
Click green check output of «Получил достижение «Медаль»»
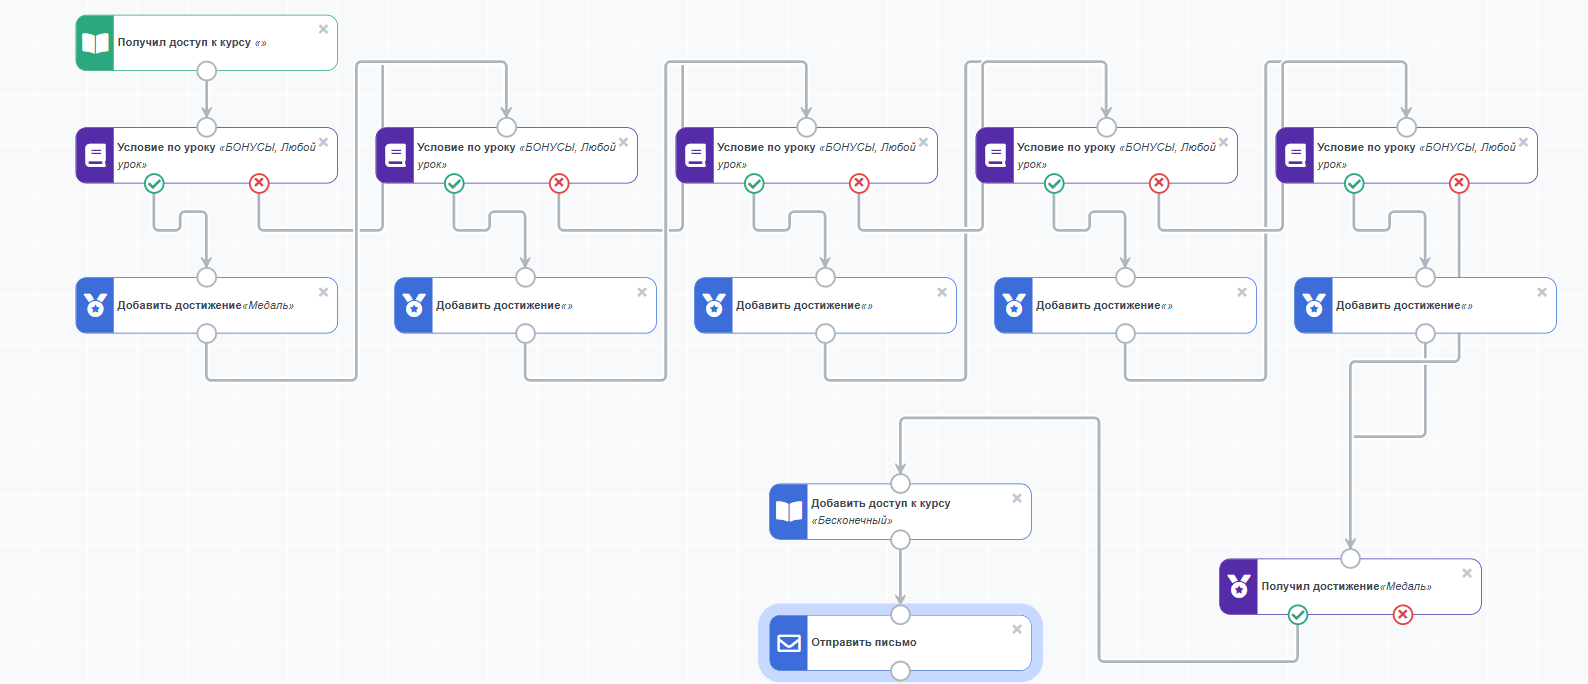tap(1298, 615)
